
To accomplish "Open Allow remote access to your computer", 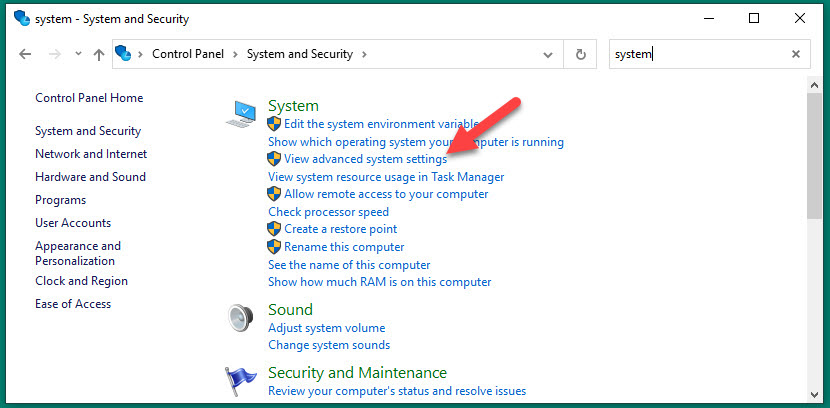I will tap(386, 194).
